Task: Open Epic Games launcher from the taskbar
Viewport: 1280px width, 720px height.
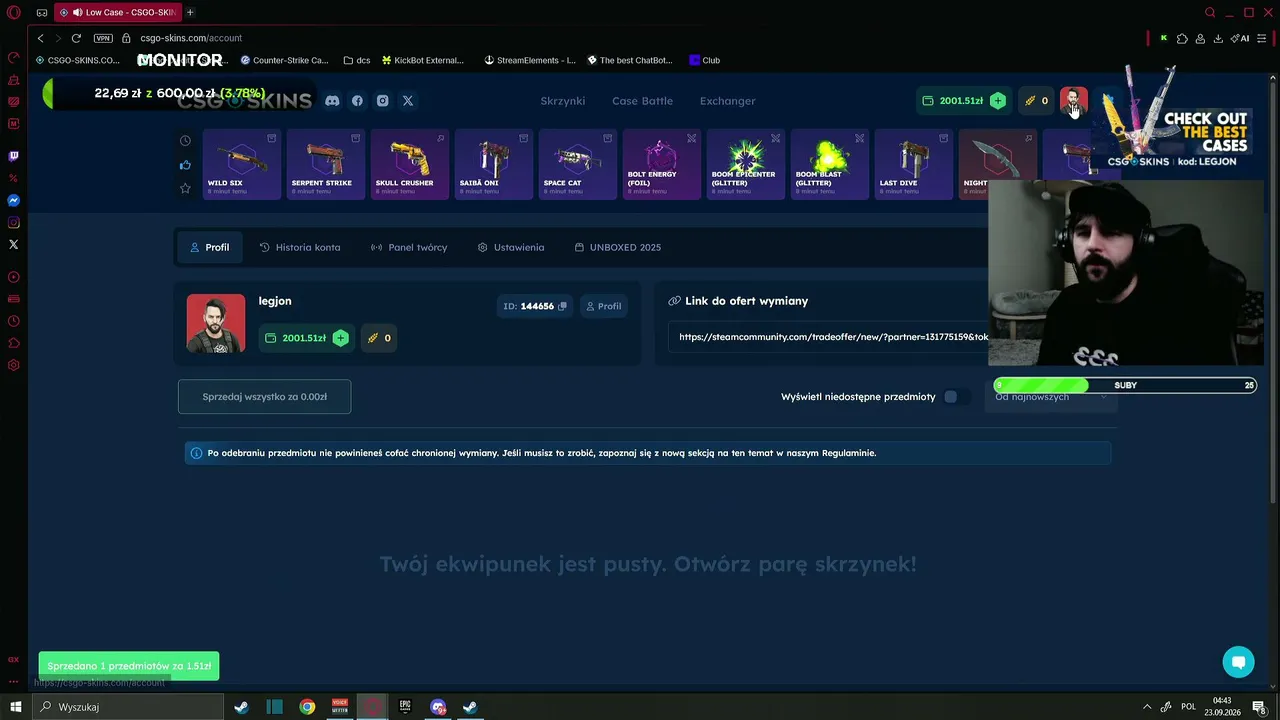Action: [x=405, y=707]
